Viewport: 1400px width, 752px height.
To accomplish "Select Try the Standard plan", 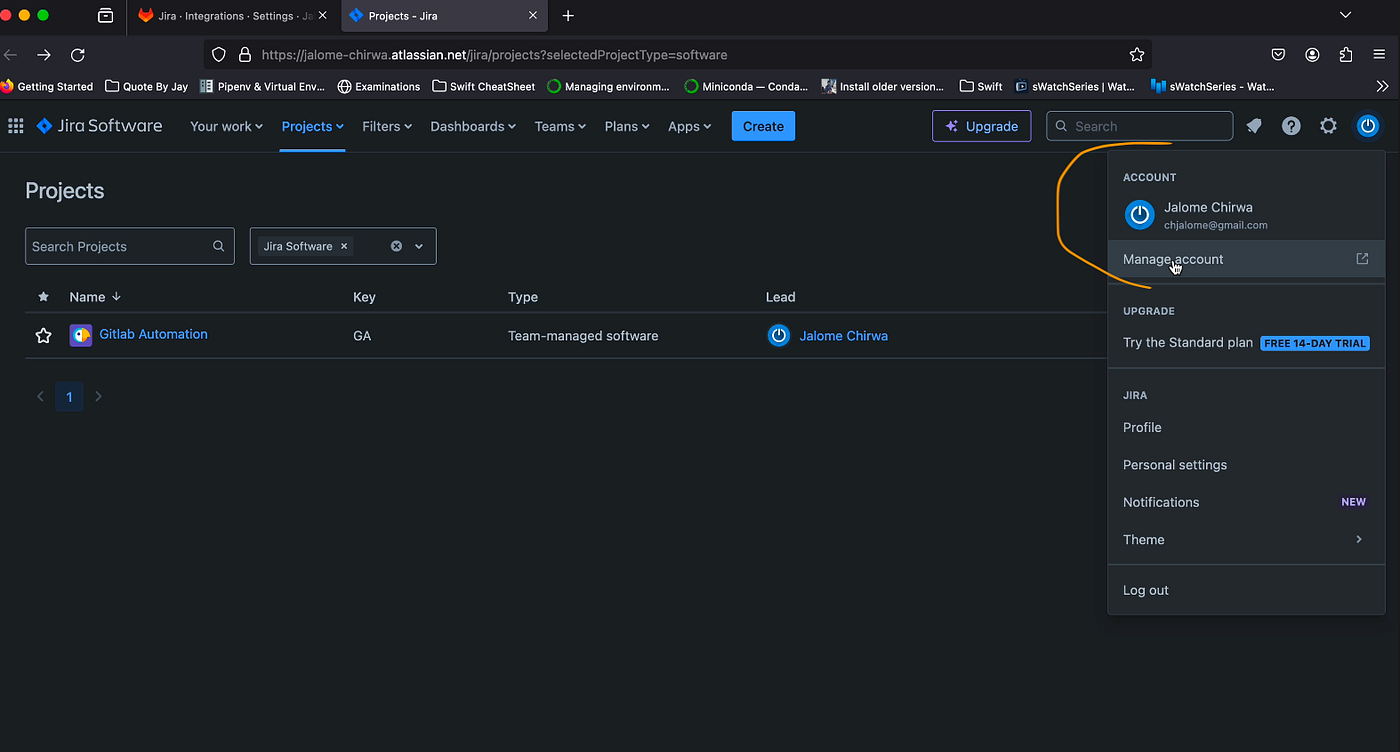I will point(1246,342).
